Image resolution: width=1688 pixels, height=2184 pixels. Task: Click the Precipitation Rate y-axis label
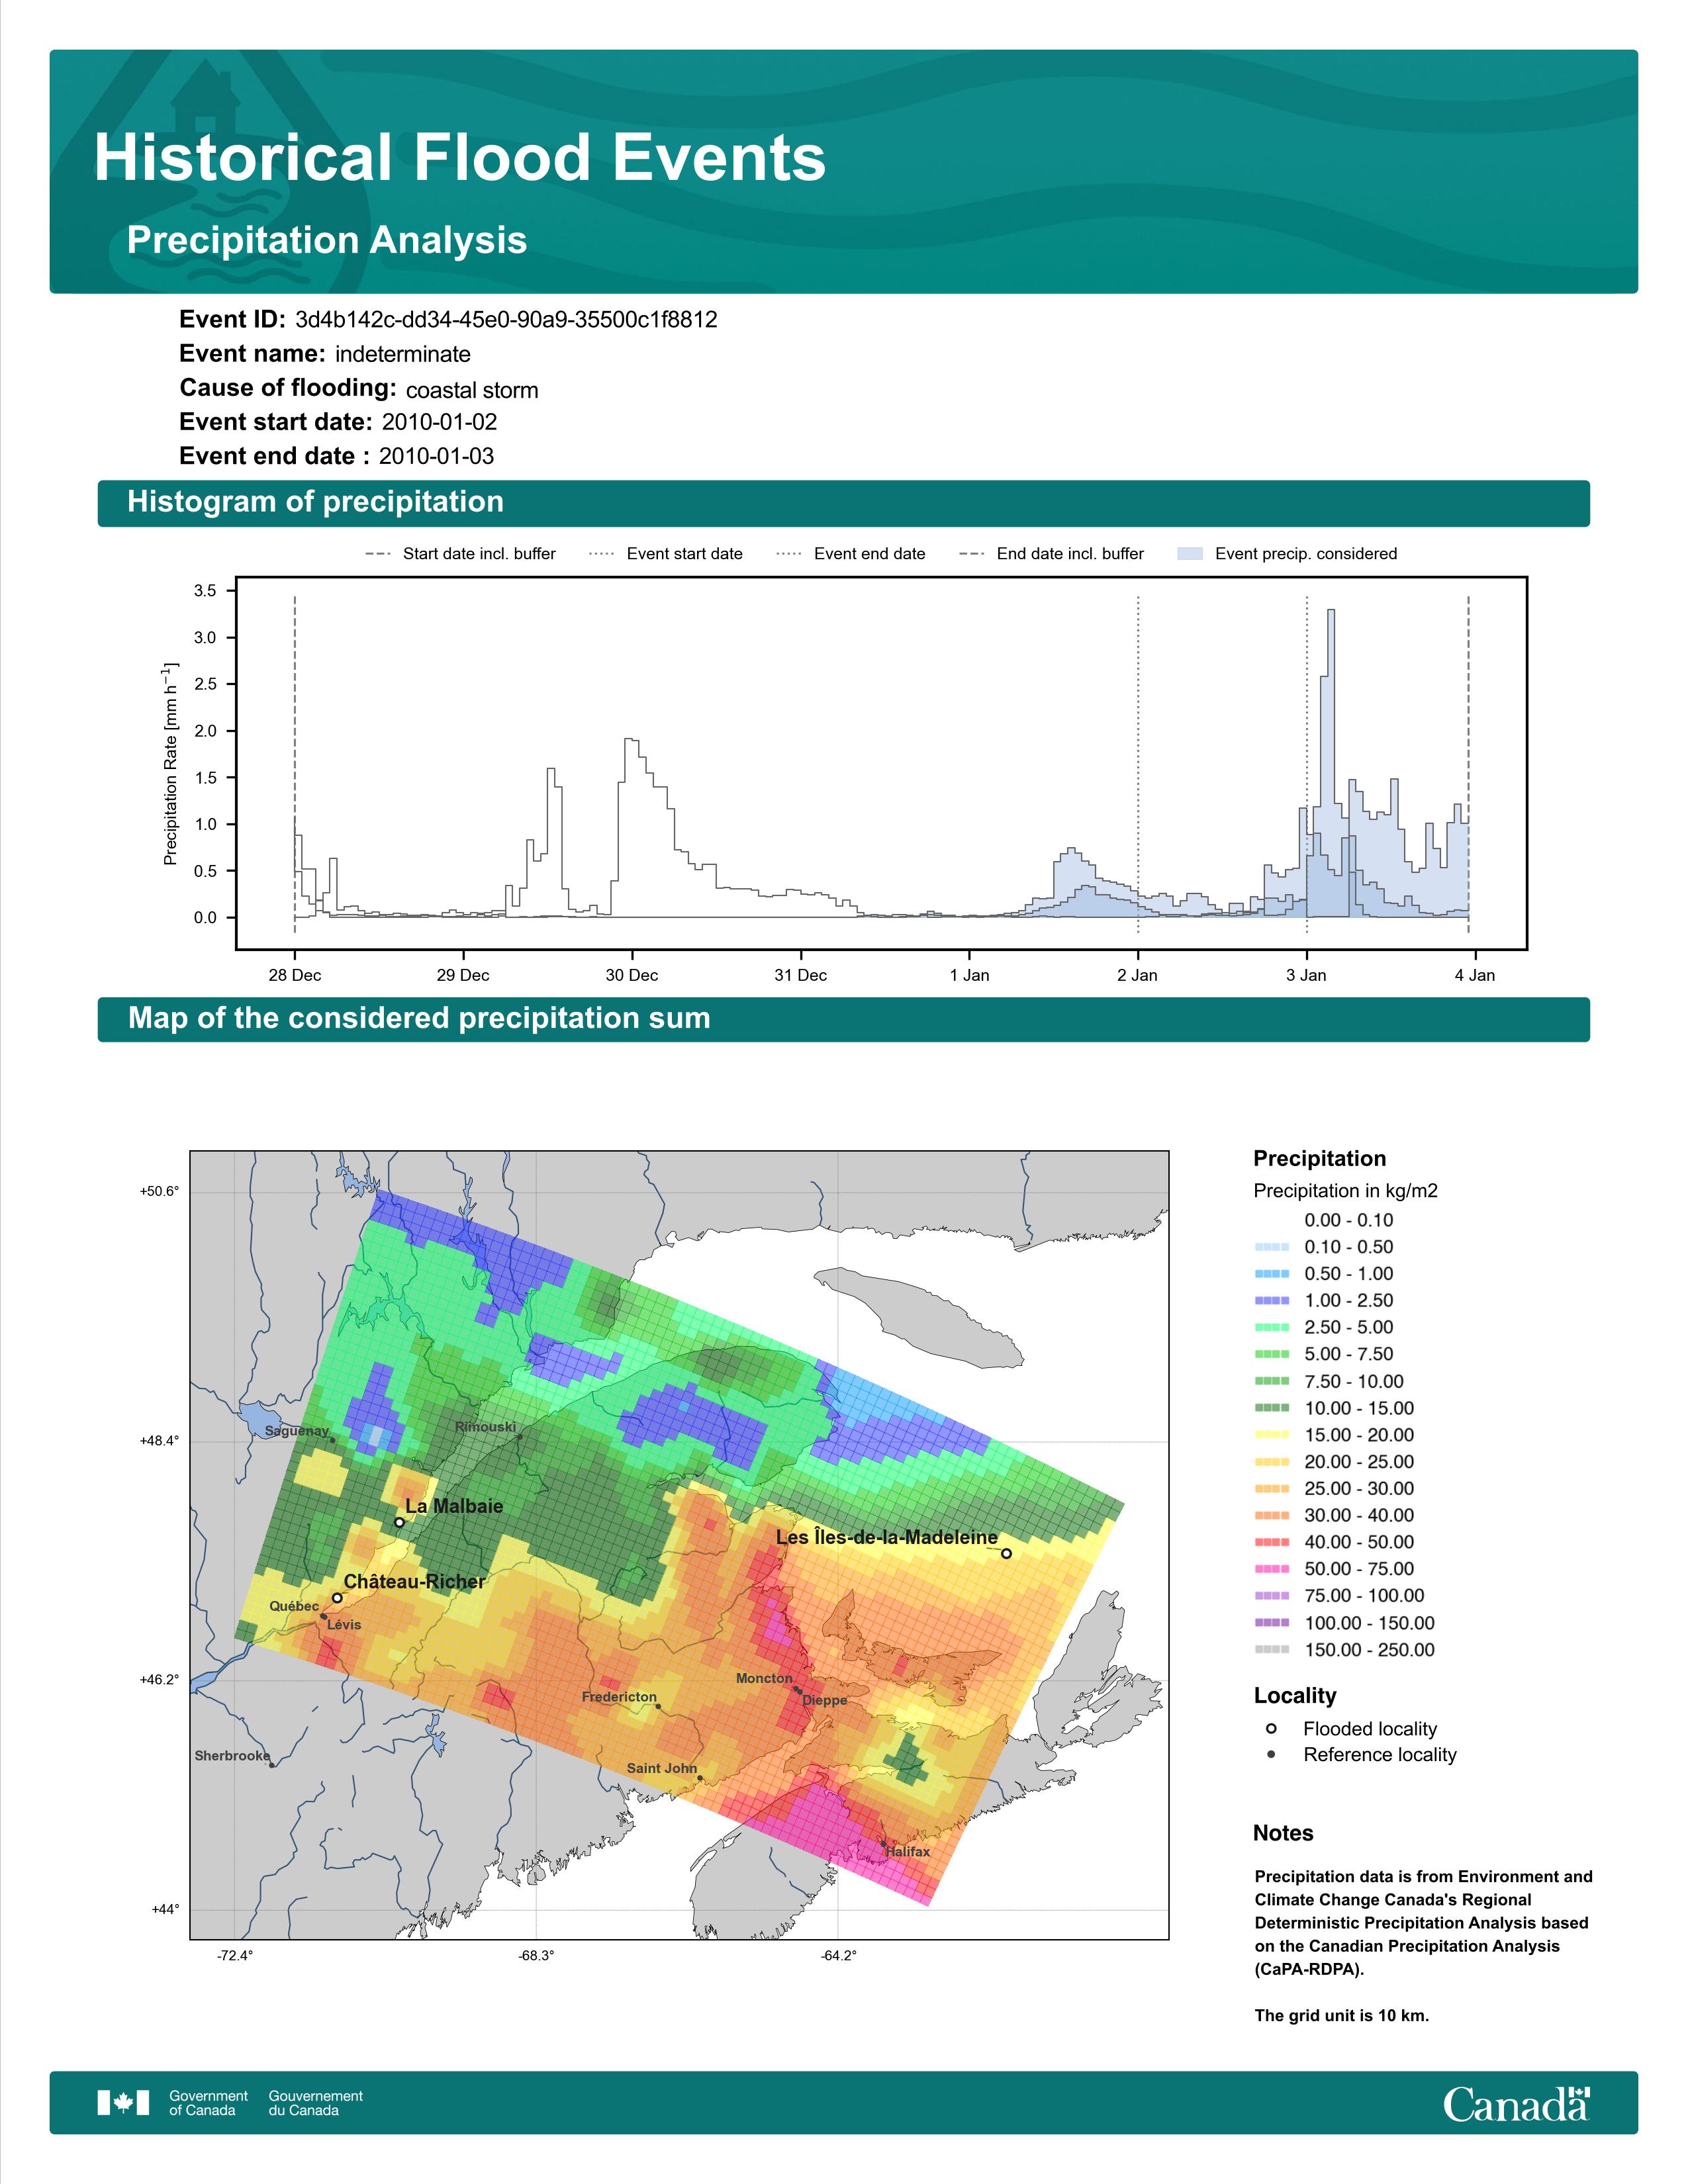click(x=171, y=763)
